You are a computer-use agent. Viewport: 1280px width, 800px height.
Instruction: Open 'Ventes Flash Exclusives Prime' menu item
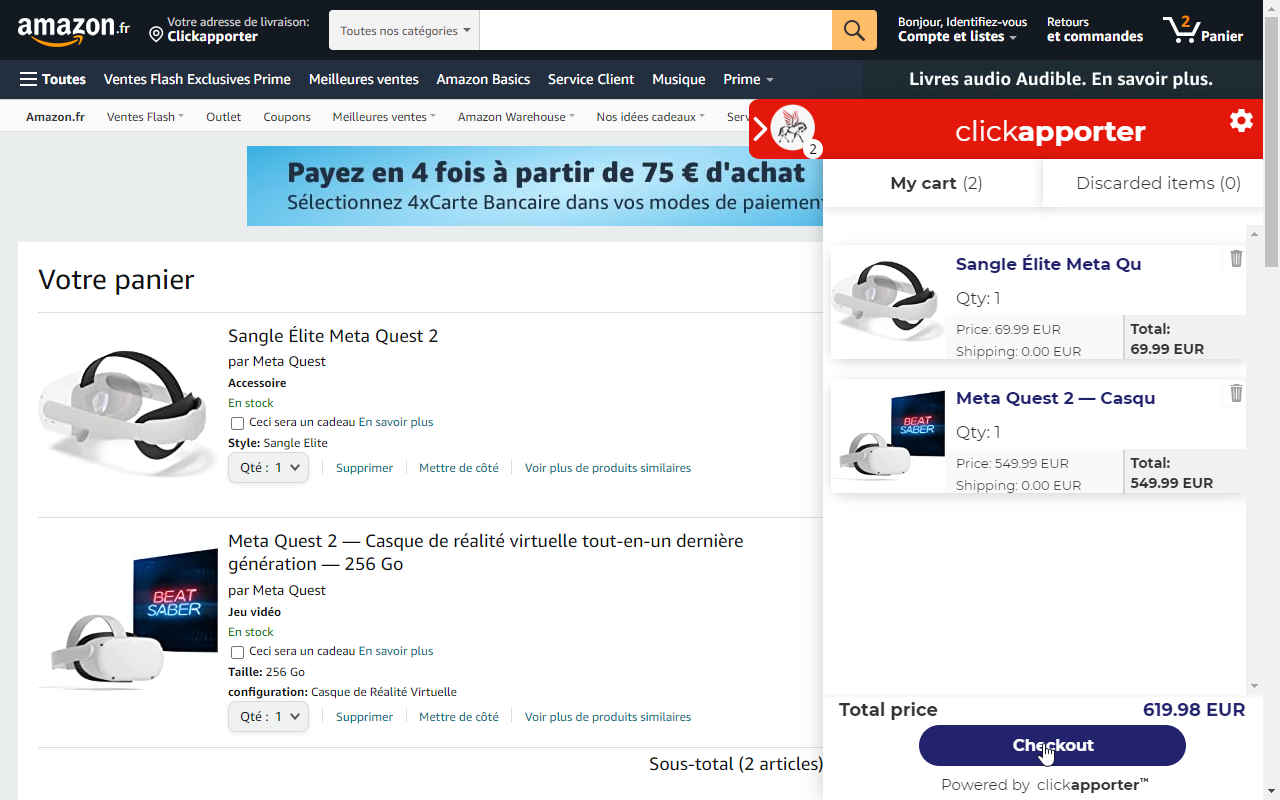197,79
